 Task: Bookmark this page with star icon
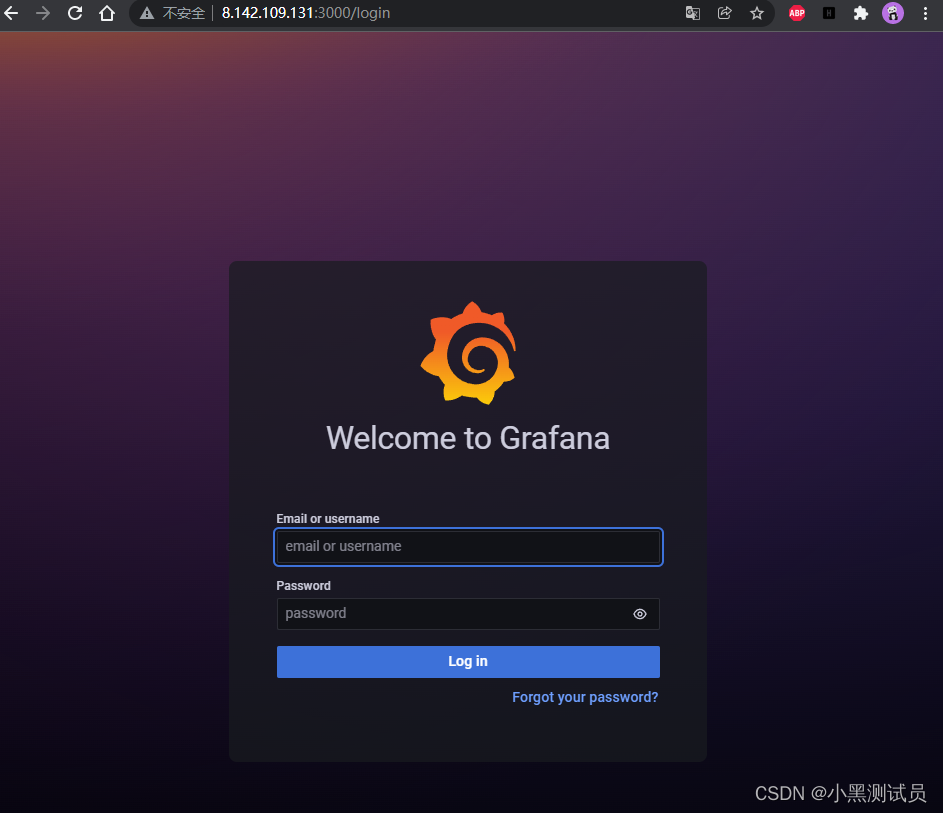tap(757, 13)
